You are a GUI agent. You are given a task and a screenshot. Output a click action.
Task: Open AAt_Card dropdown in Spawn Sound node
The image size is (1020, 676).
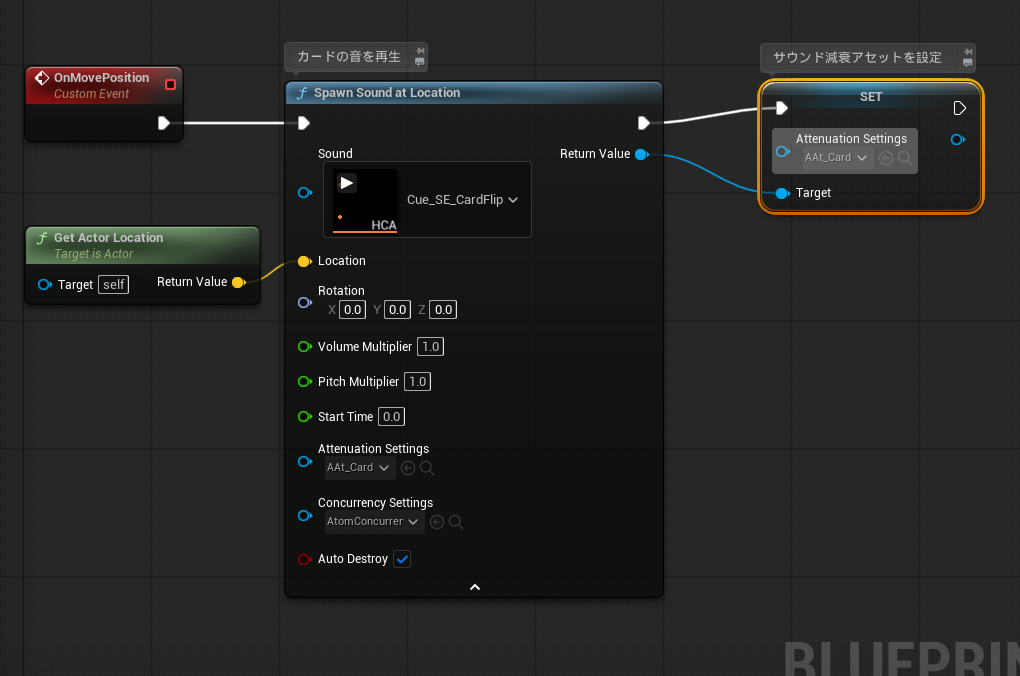(x=360, y=468)
